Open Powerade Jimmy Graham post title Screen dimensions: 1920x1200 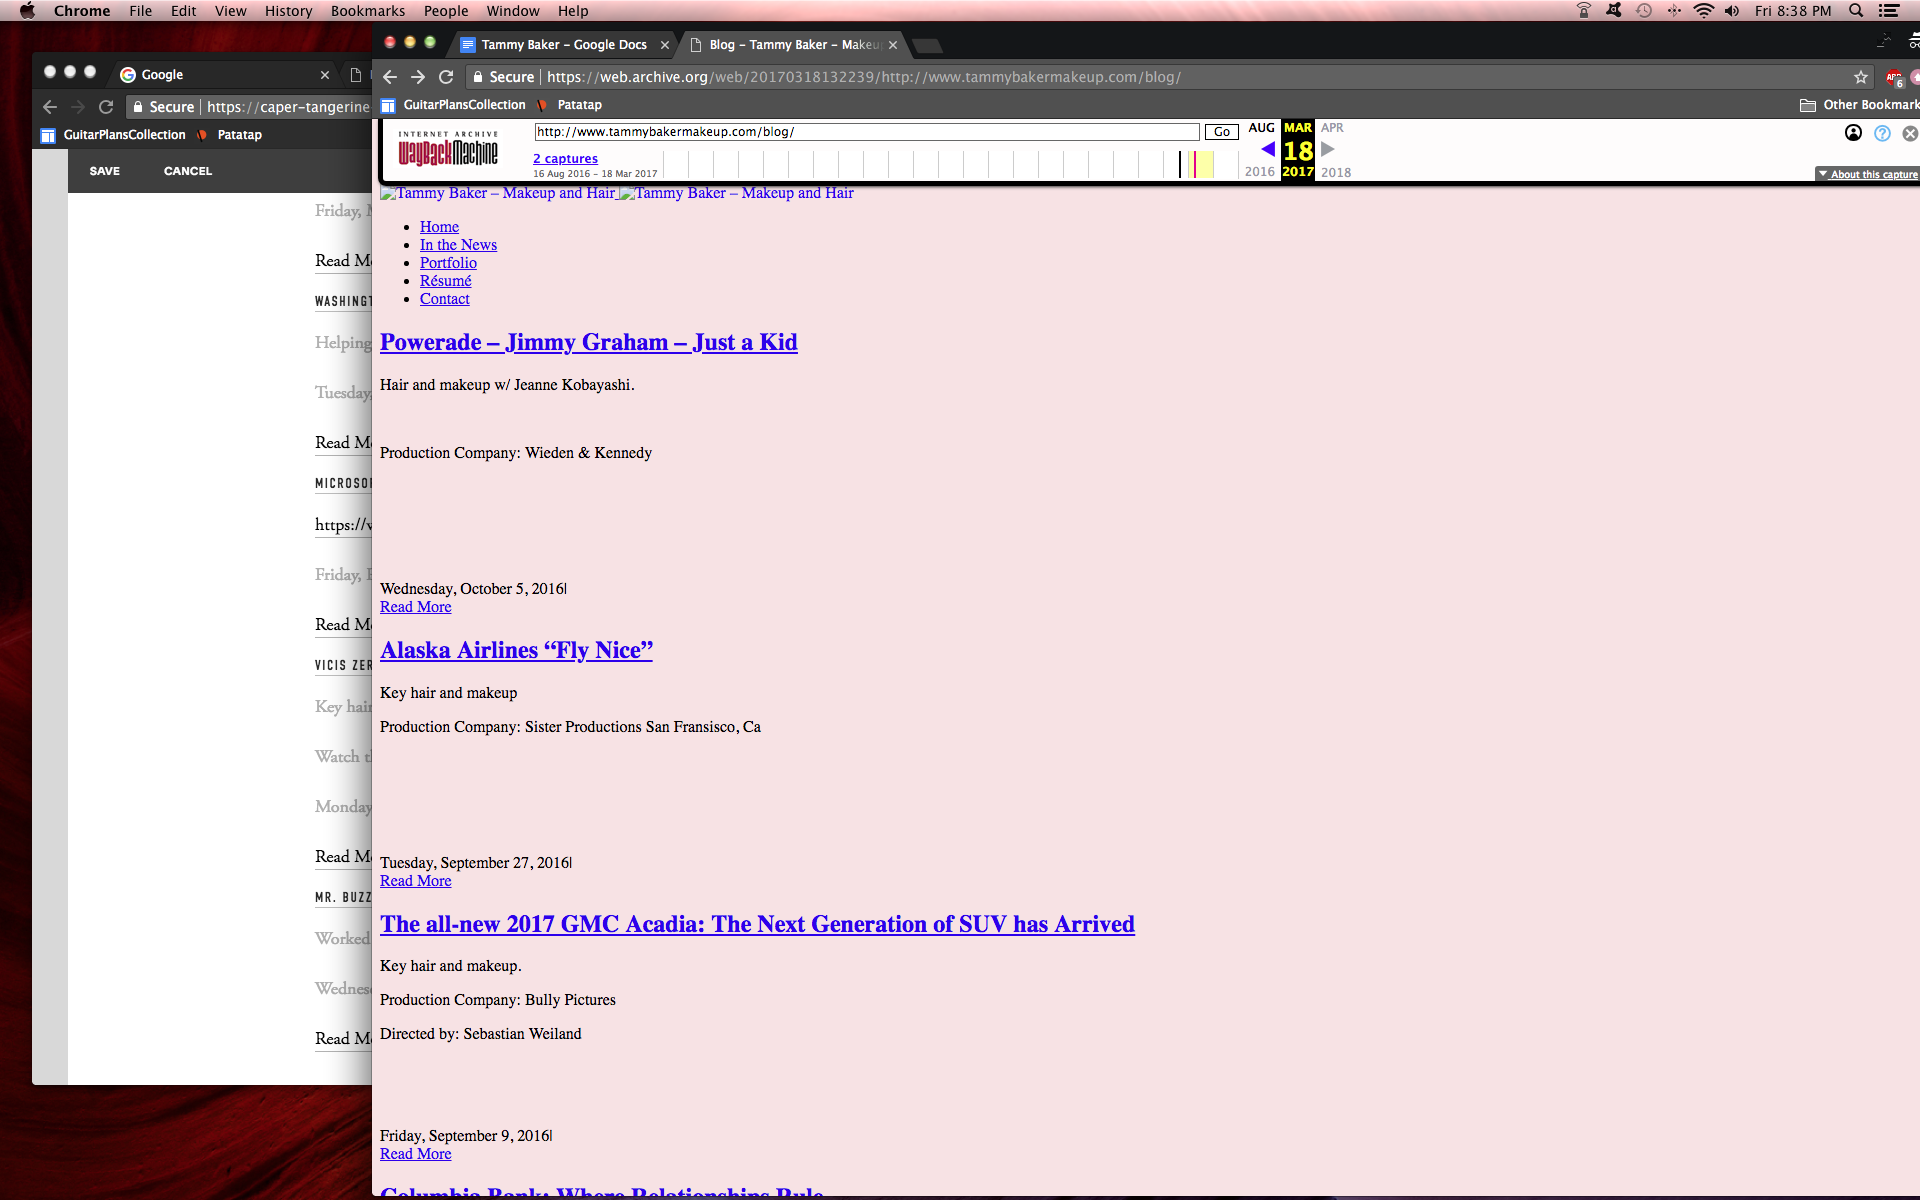click(588, 342)
